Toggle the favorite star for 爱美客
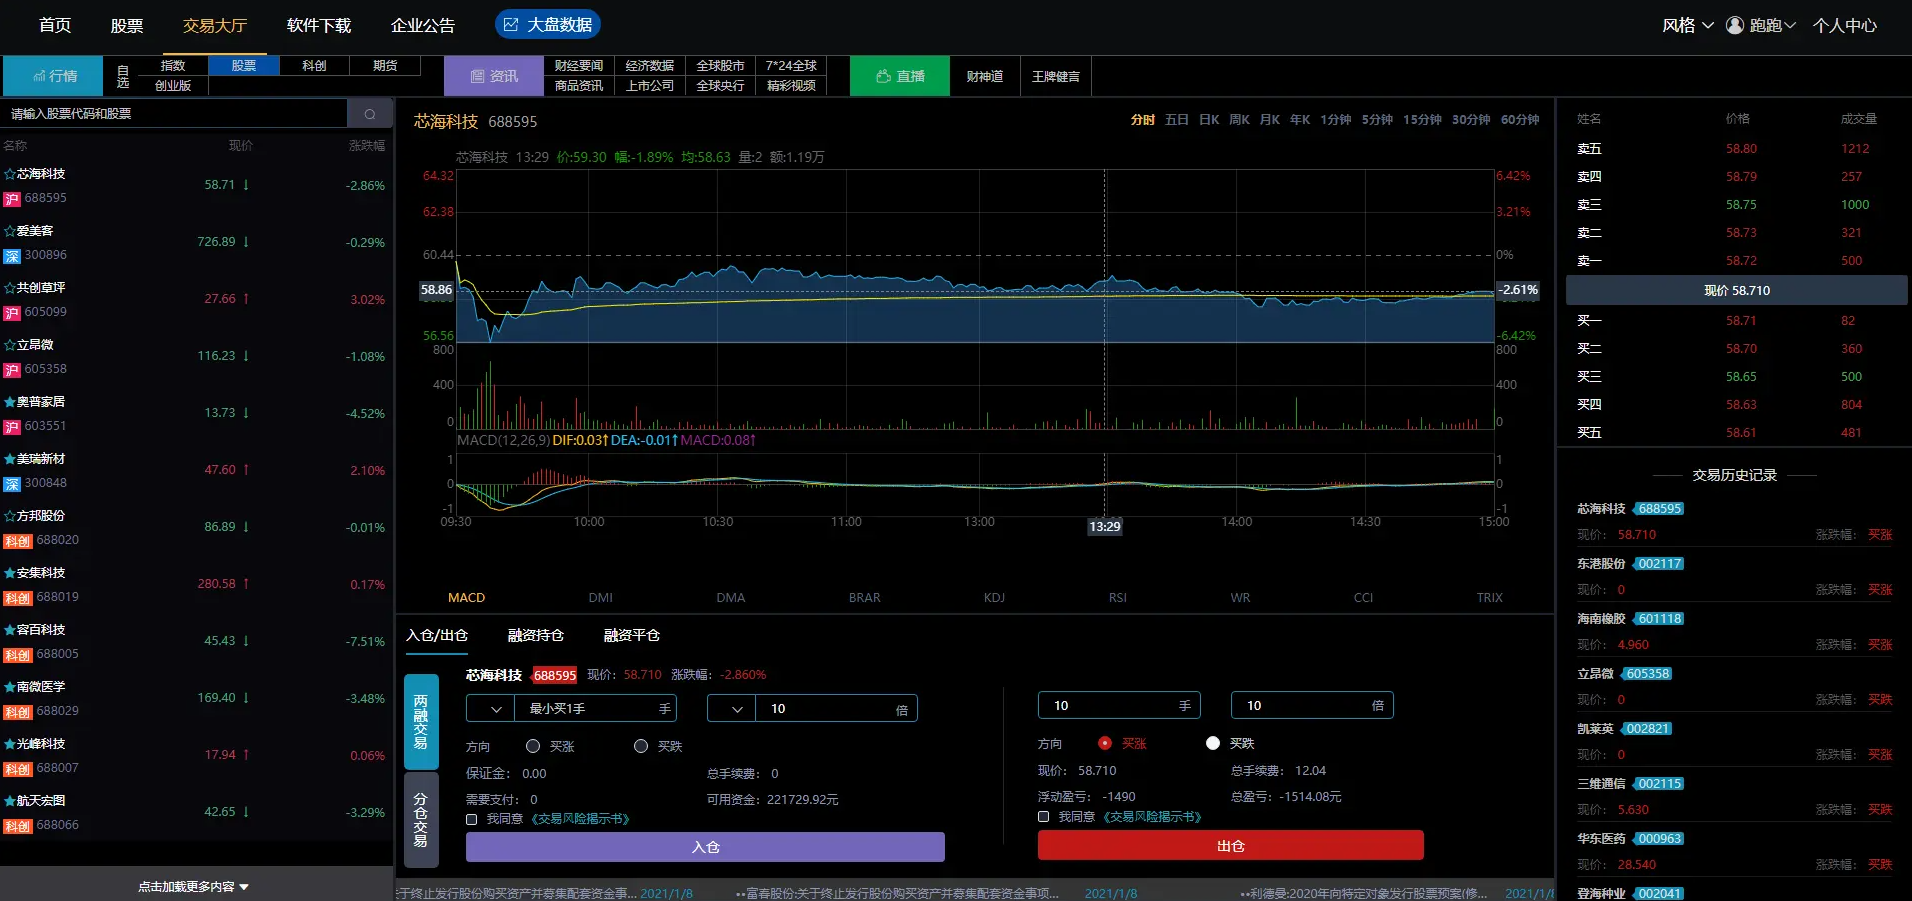 [10, 231]
